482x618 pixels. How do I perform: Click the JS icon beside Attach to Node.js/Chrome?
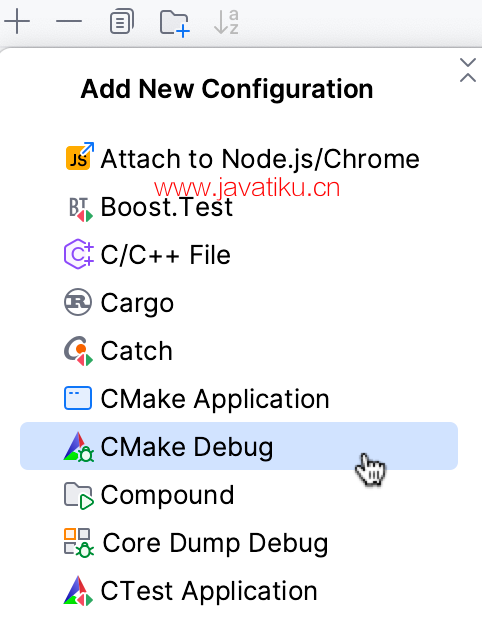pyautogui.click(x=79, y=156)
